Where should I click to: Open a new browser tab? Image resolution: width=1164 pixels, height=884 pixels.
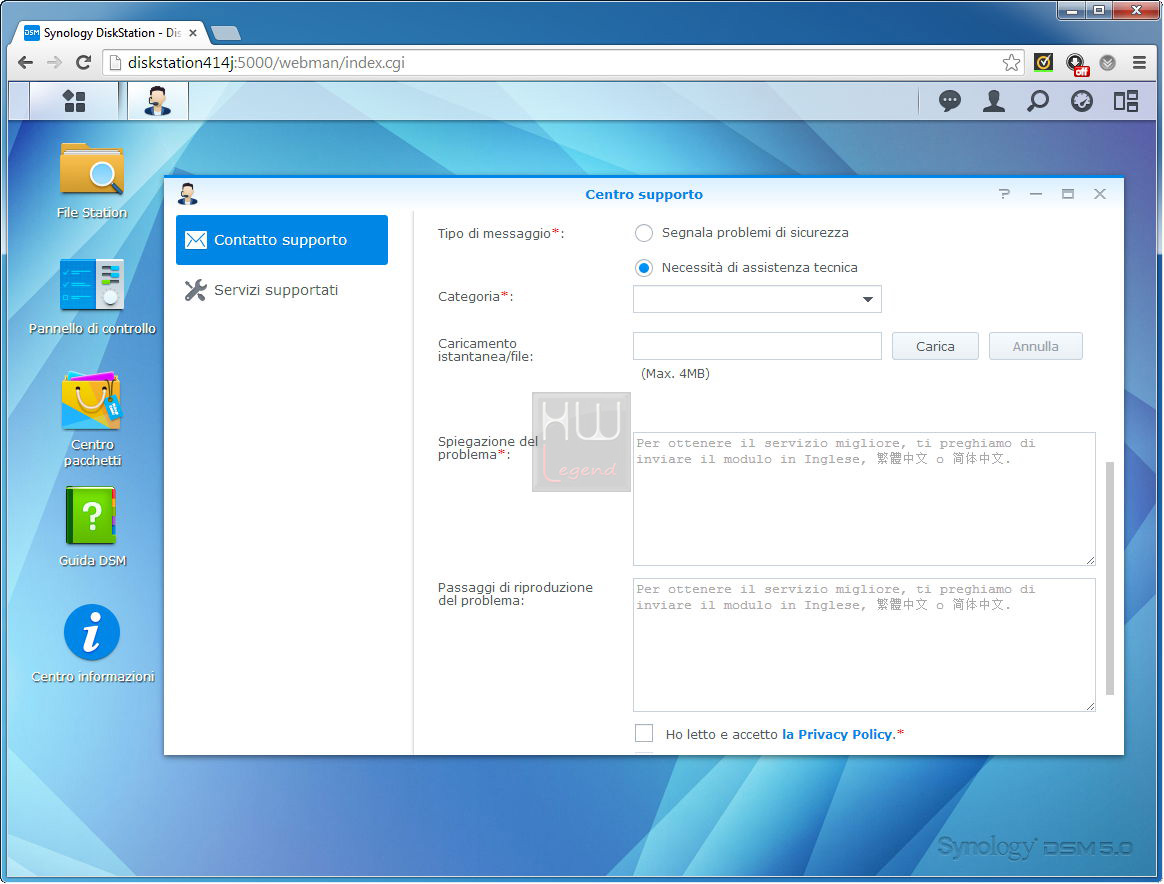point(226,33)
